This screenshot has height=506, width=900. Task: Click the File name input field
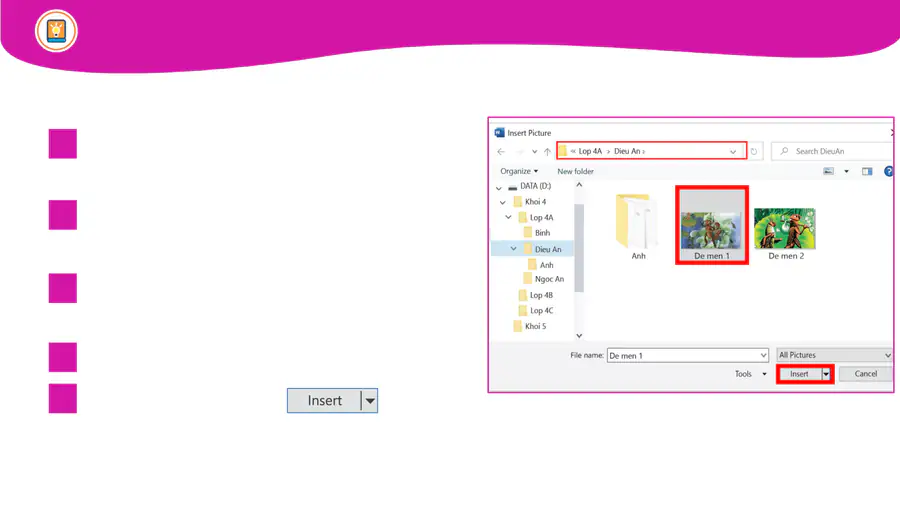[686, 355]
